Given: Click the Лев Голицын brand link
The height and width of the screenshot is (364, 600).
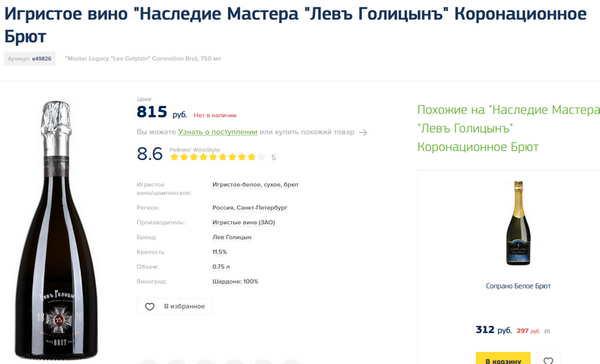Looking at the screenshot, I should tap(232, 237).
